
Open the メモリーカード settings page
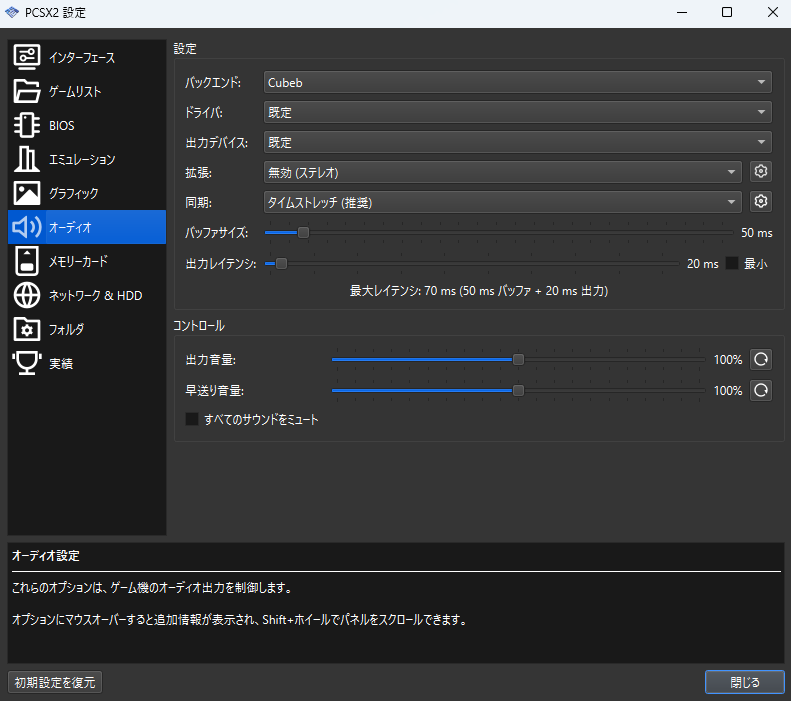(87, 261)
